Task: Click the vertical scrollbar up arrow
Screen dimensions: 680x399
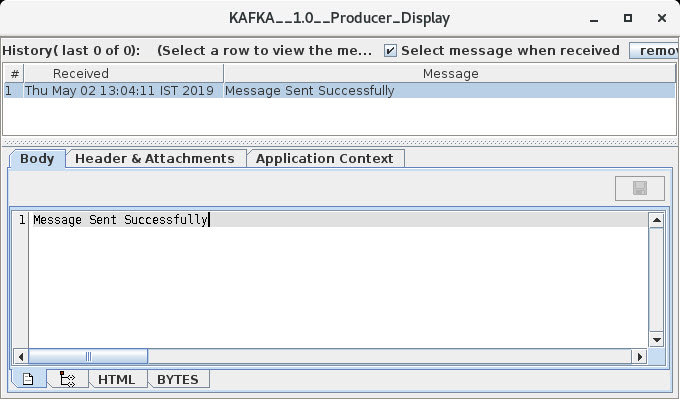Action: click(657, 220)
